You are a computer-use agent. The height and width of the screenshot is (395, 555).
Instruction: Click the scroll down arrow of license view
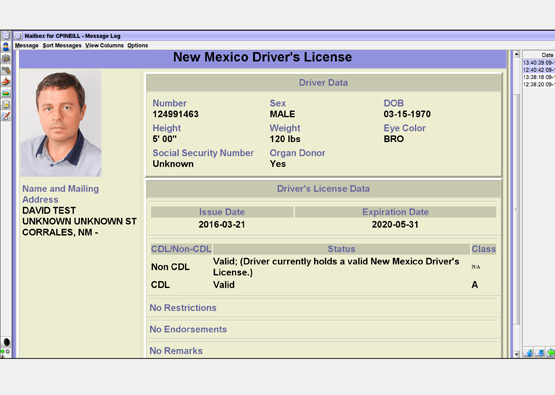click(x=516, y=354)
